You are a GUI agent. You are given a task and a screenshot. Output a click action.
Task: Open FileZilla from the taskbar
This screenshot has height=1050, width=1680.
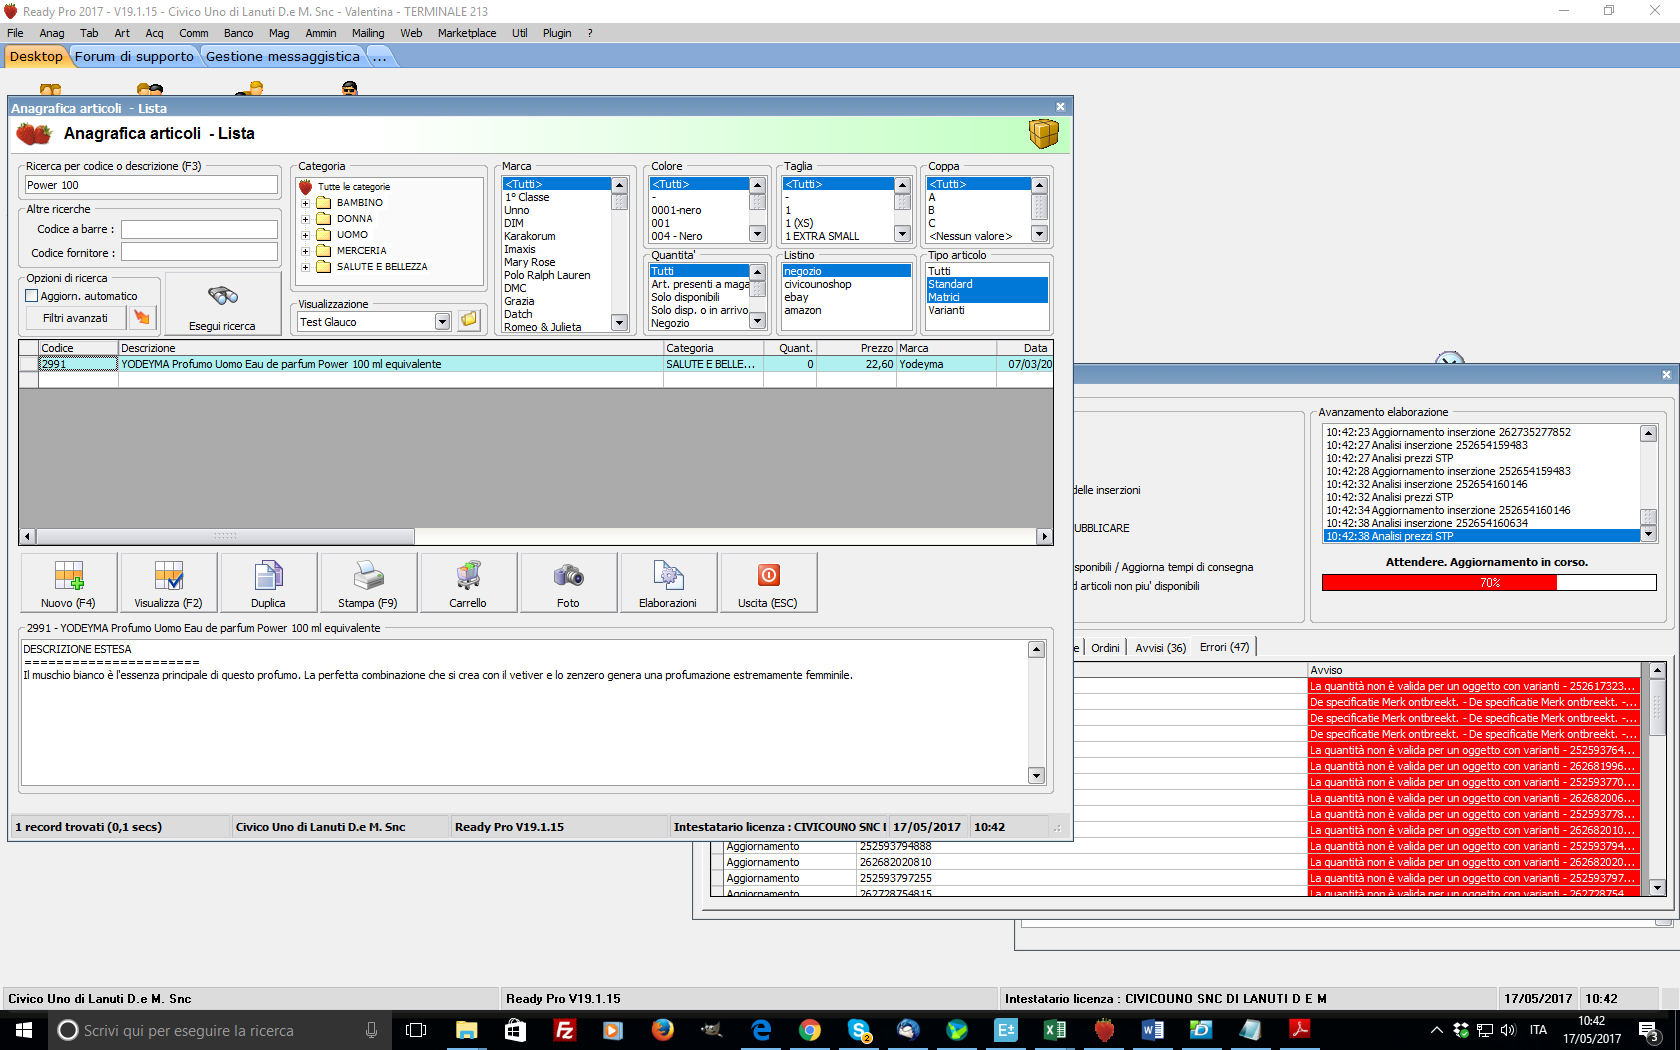click(564, 1030)
